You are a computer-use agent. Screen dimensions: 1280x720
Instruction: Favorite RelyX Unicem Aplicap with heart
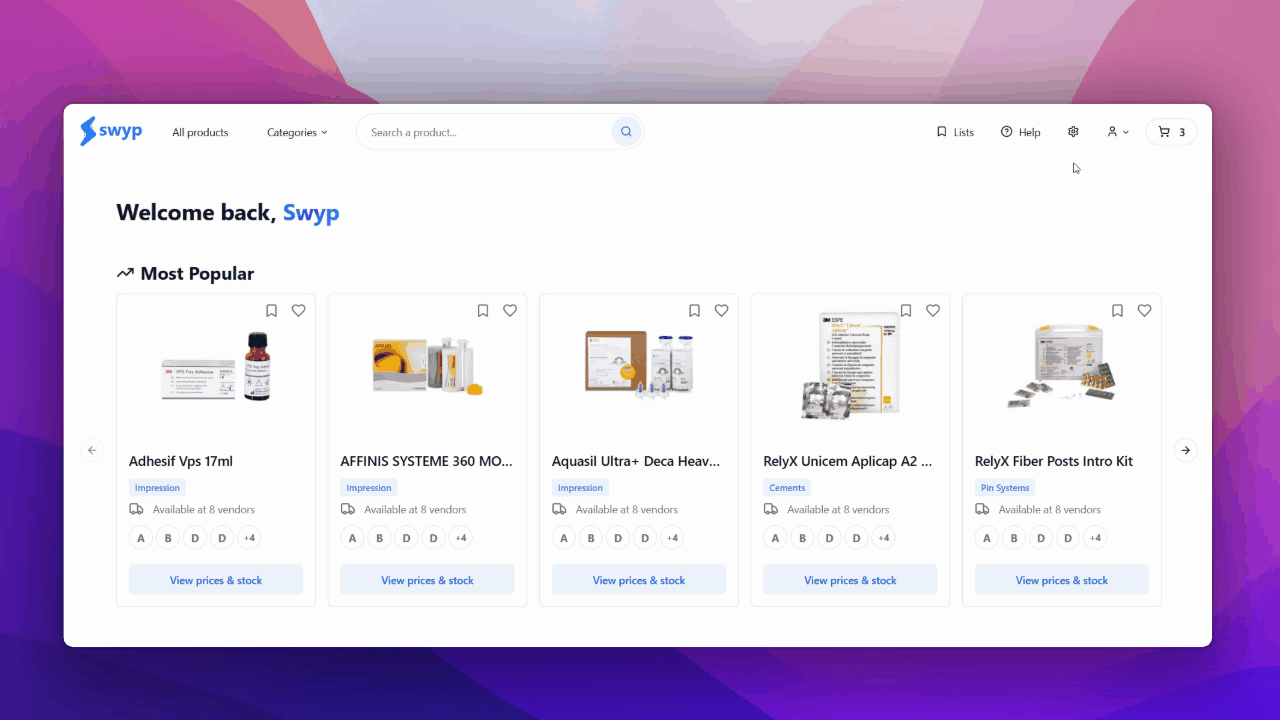(933, 311)
